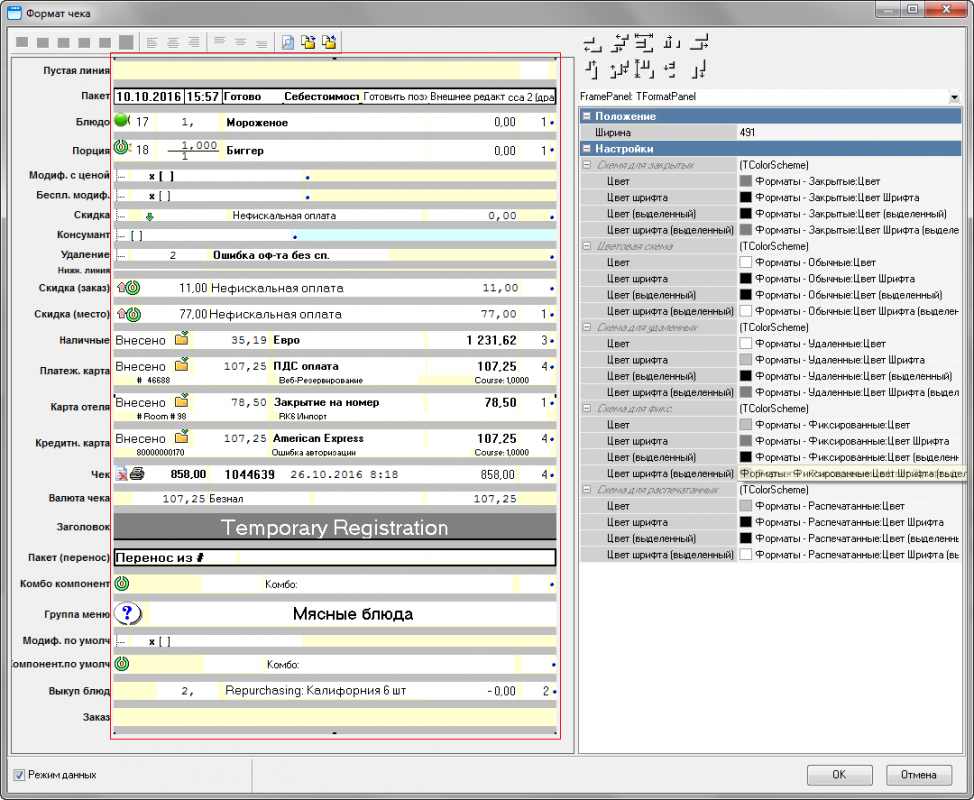974x800 pixels.
Task: Click the printer icon in the Чек row
Action: [x=137, y=474]
